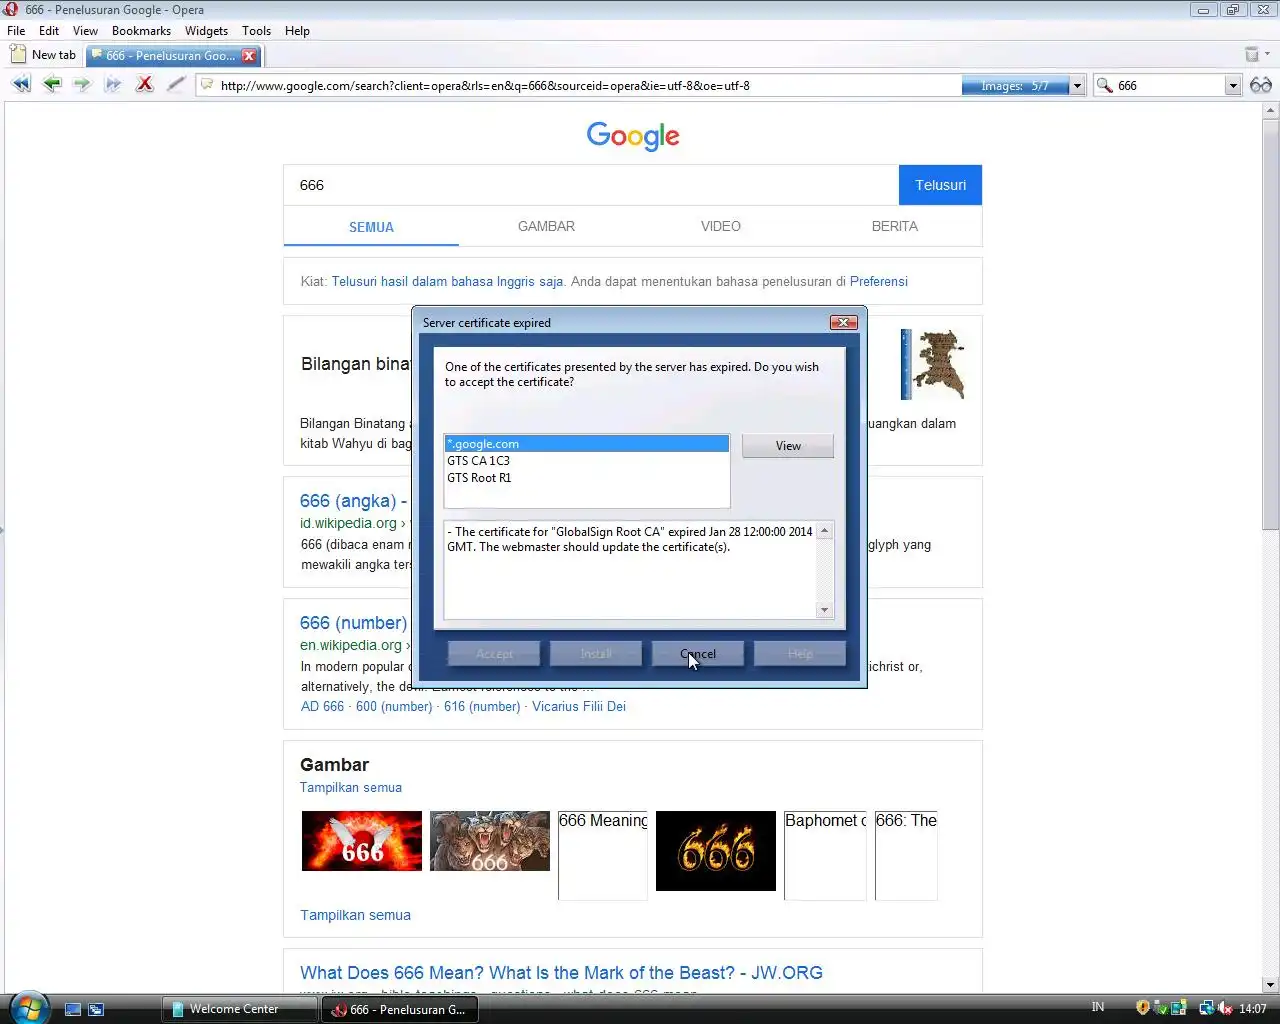Click Switch windows quick launch icon
The height and width of the screenshot is (1024, 1280).
(96, 1009)
